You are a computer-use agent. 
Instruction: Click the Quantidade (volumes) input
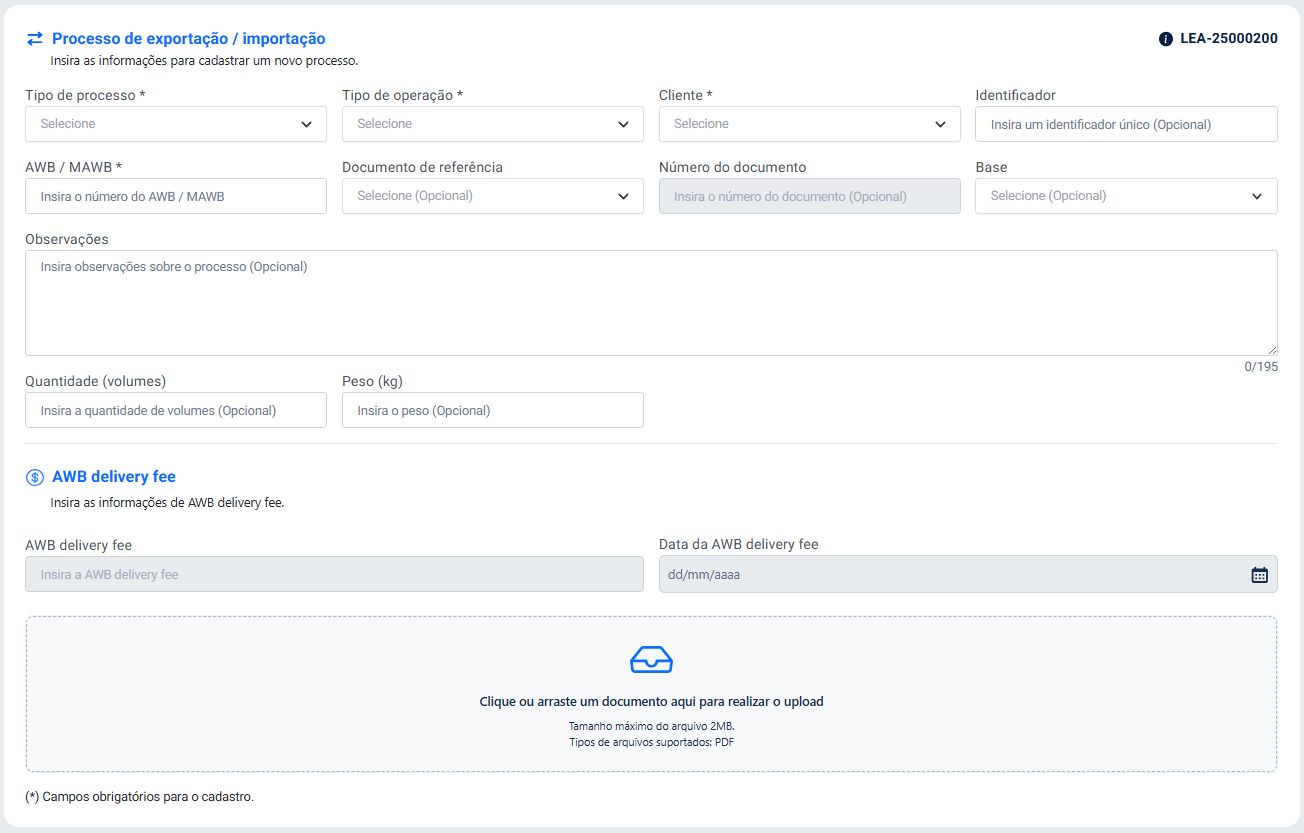(x=176, y=410)
